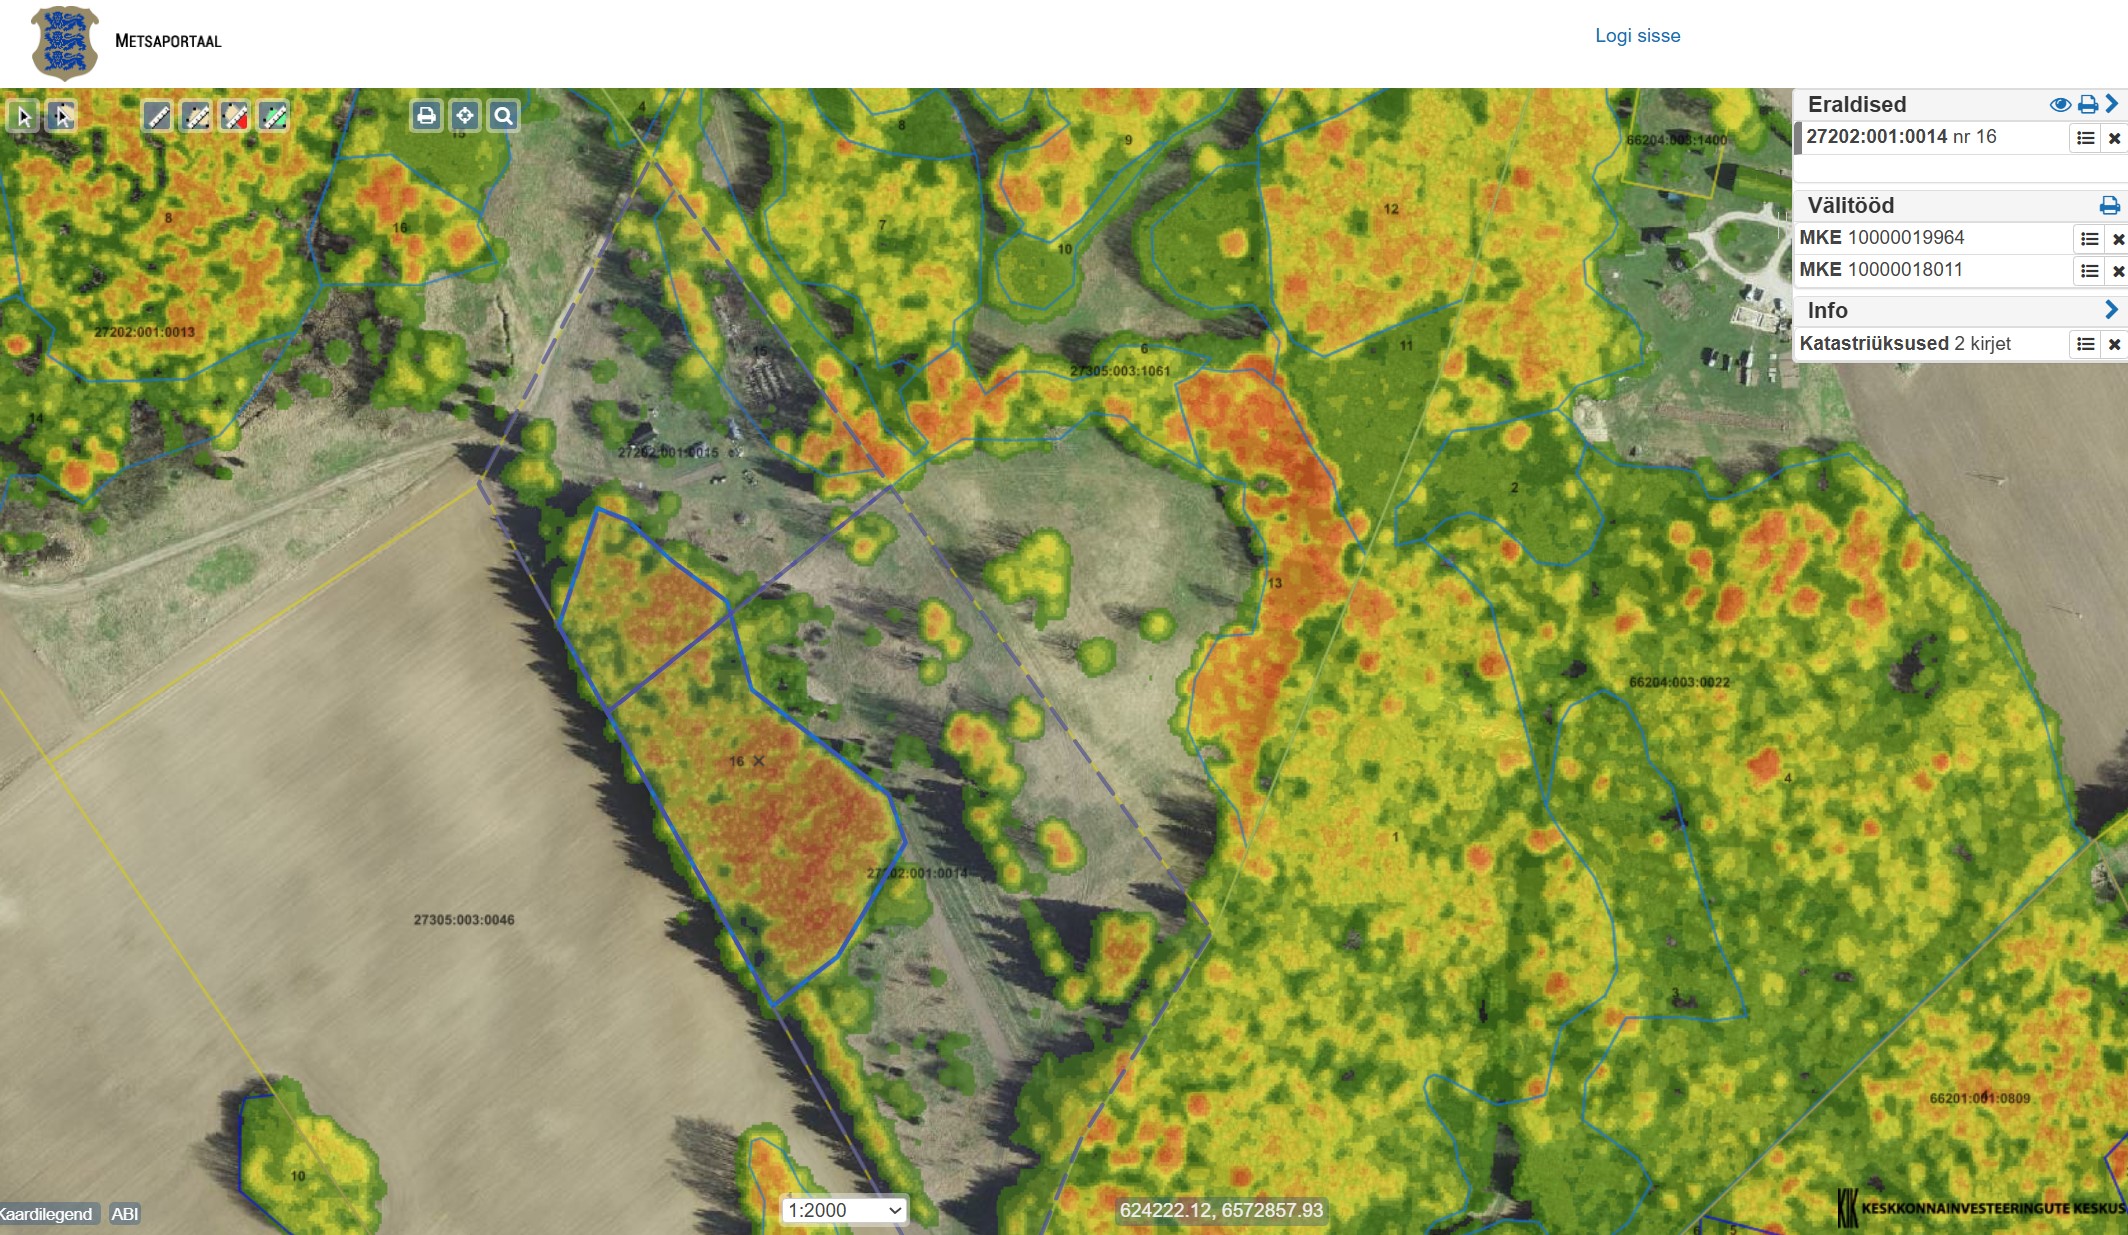2128x1235 pixels.
Task: Click the Logi sisse link
Action: coord(1637,36)
